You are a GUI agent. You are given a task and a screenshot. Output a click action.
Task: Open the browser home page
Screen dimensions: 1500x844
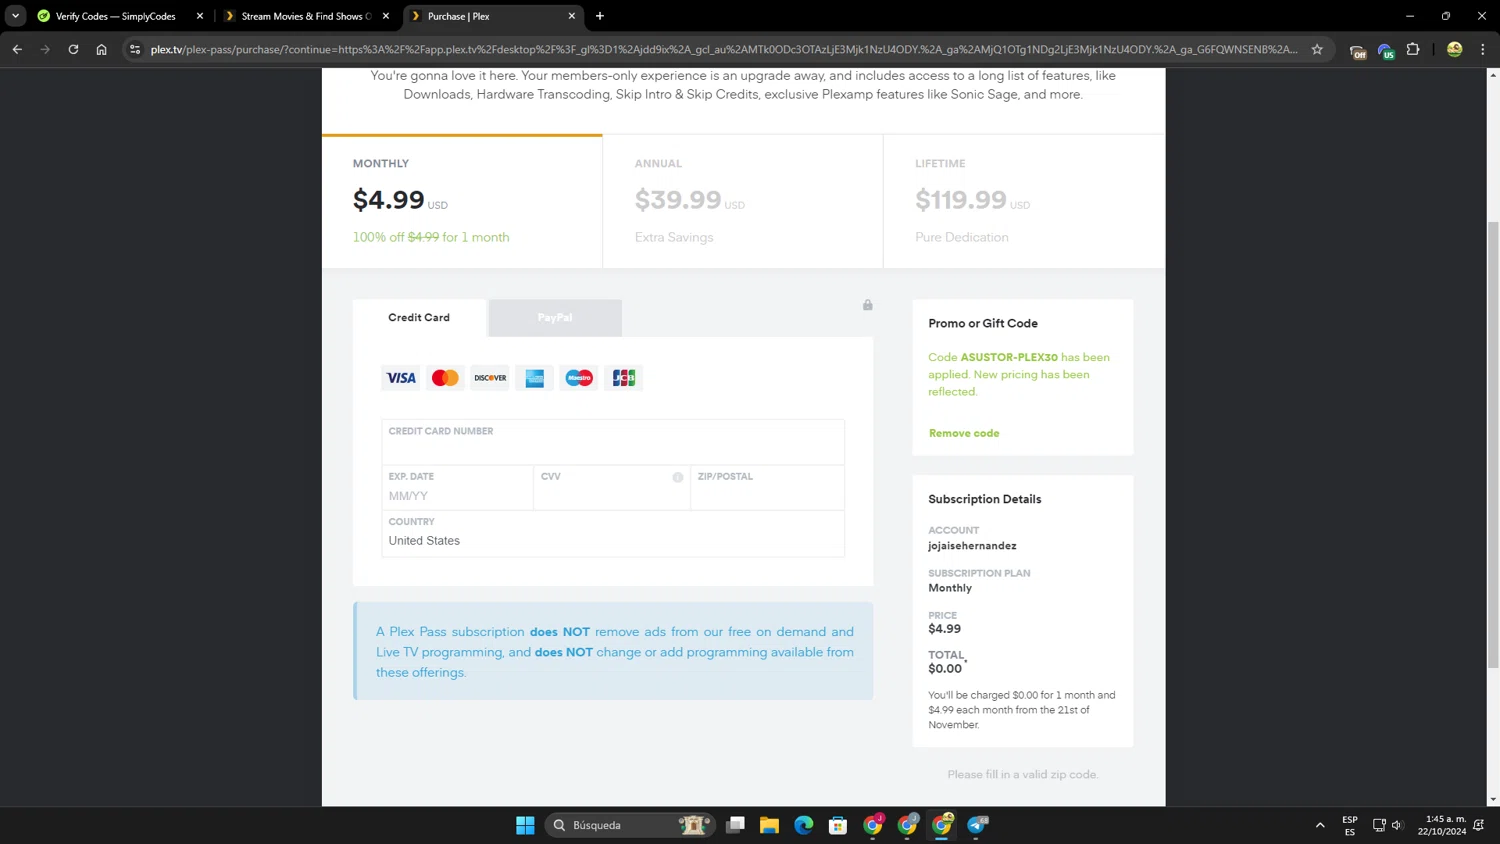tap(101, 49)
